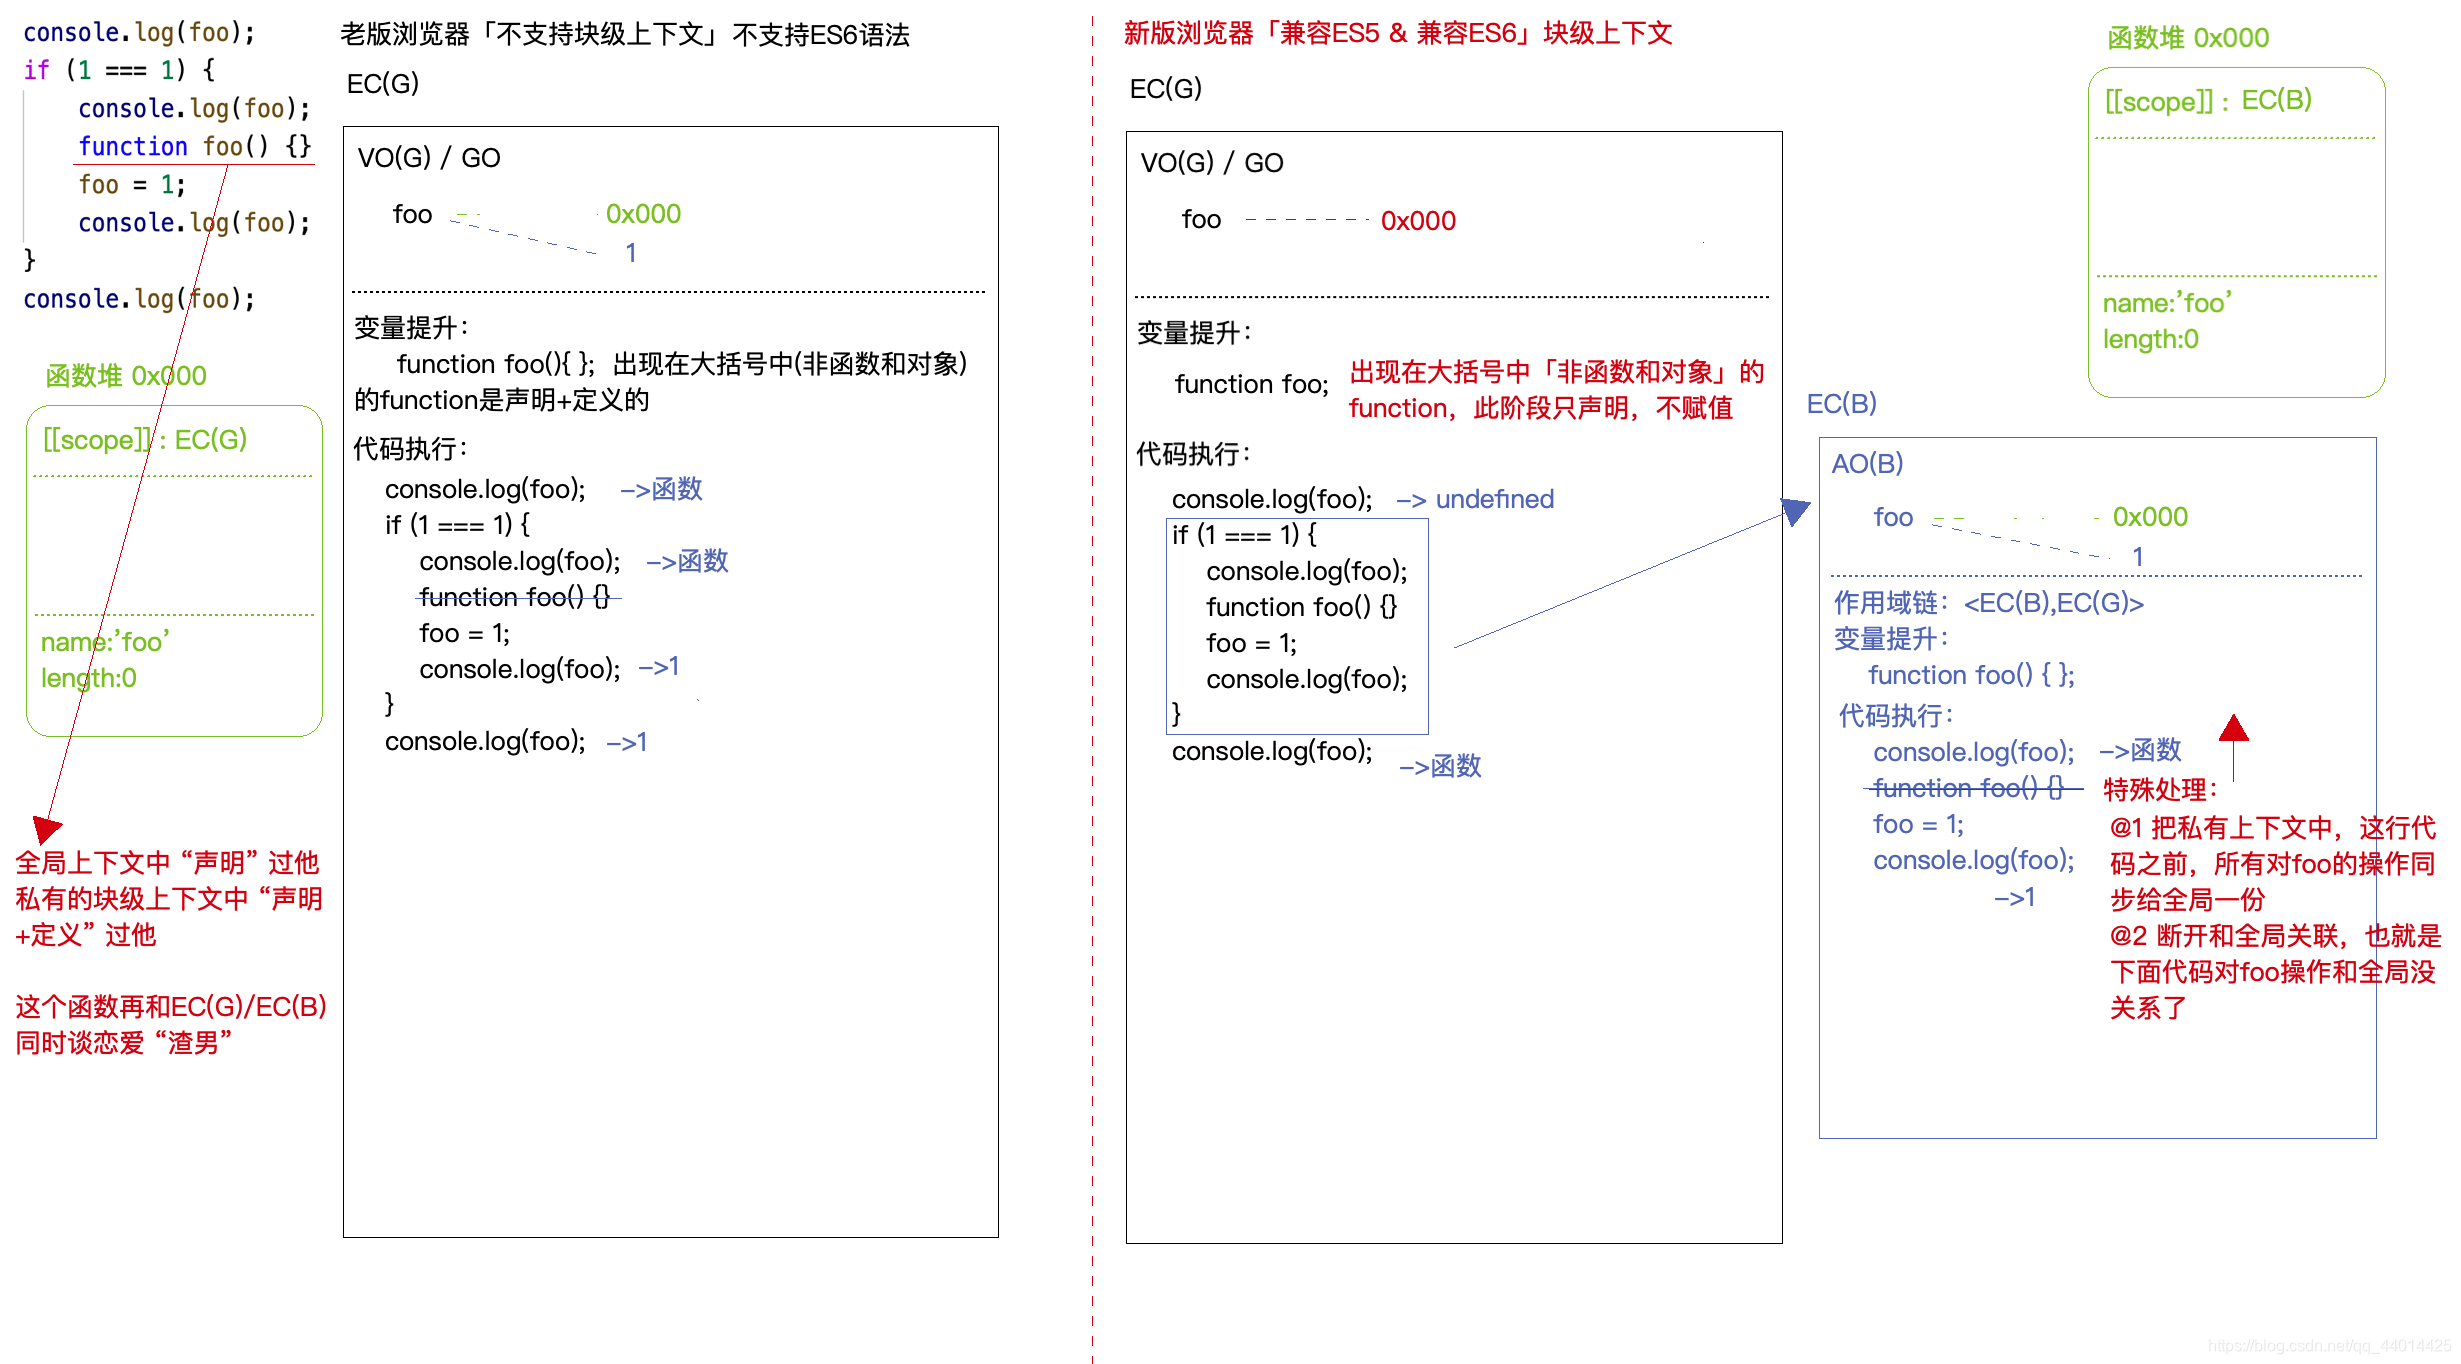Click '->函数' after the last console.log in new browser box
2461x1364 pixels.
[1440, 767]
